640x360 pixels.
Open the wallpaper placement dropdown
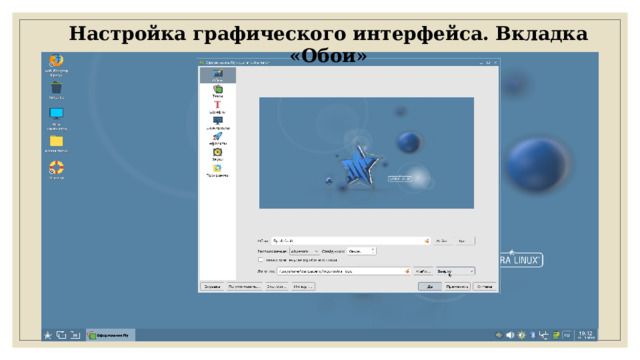click(x=304, y=251)
